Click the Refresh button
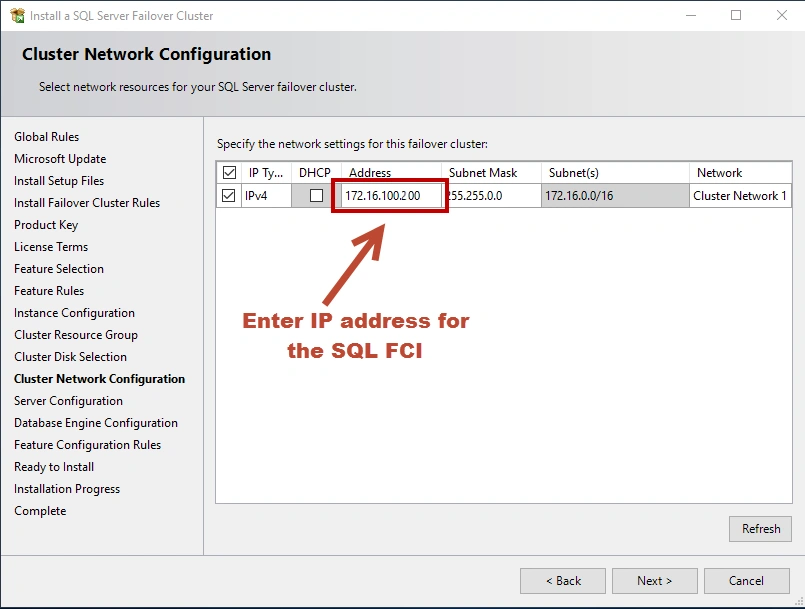The height and width of the screenshot is (609, 805). [761, 529]
